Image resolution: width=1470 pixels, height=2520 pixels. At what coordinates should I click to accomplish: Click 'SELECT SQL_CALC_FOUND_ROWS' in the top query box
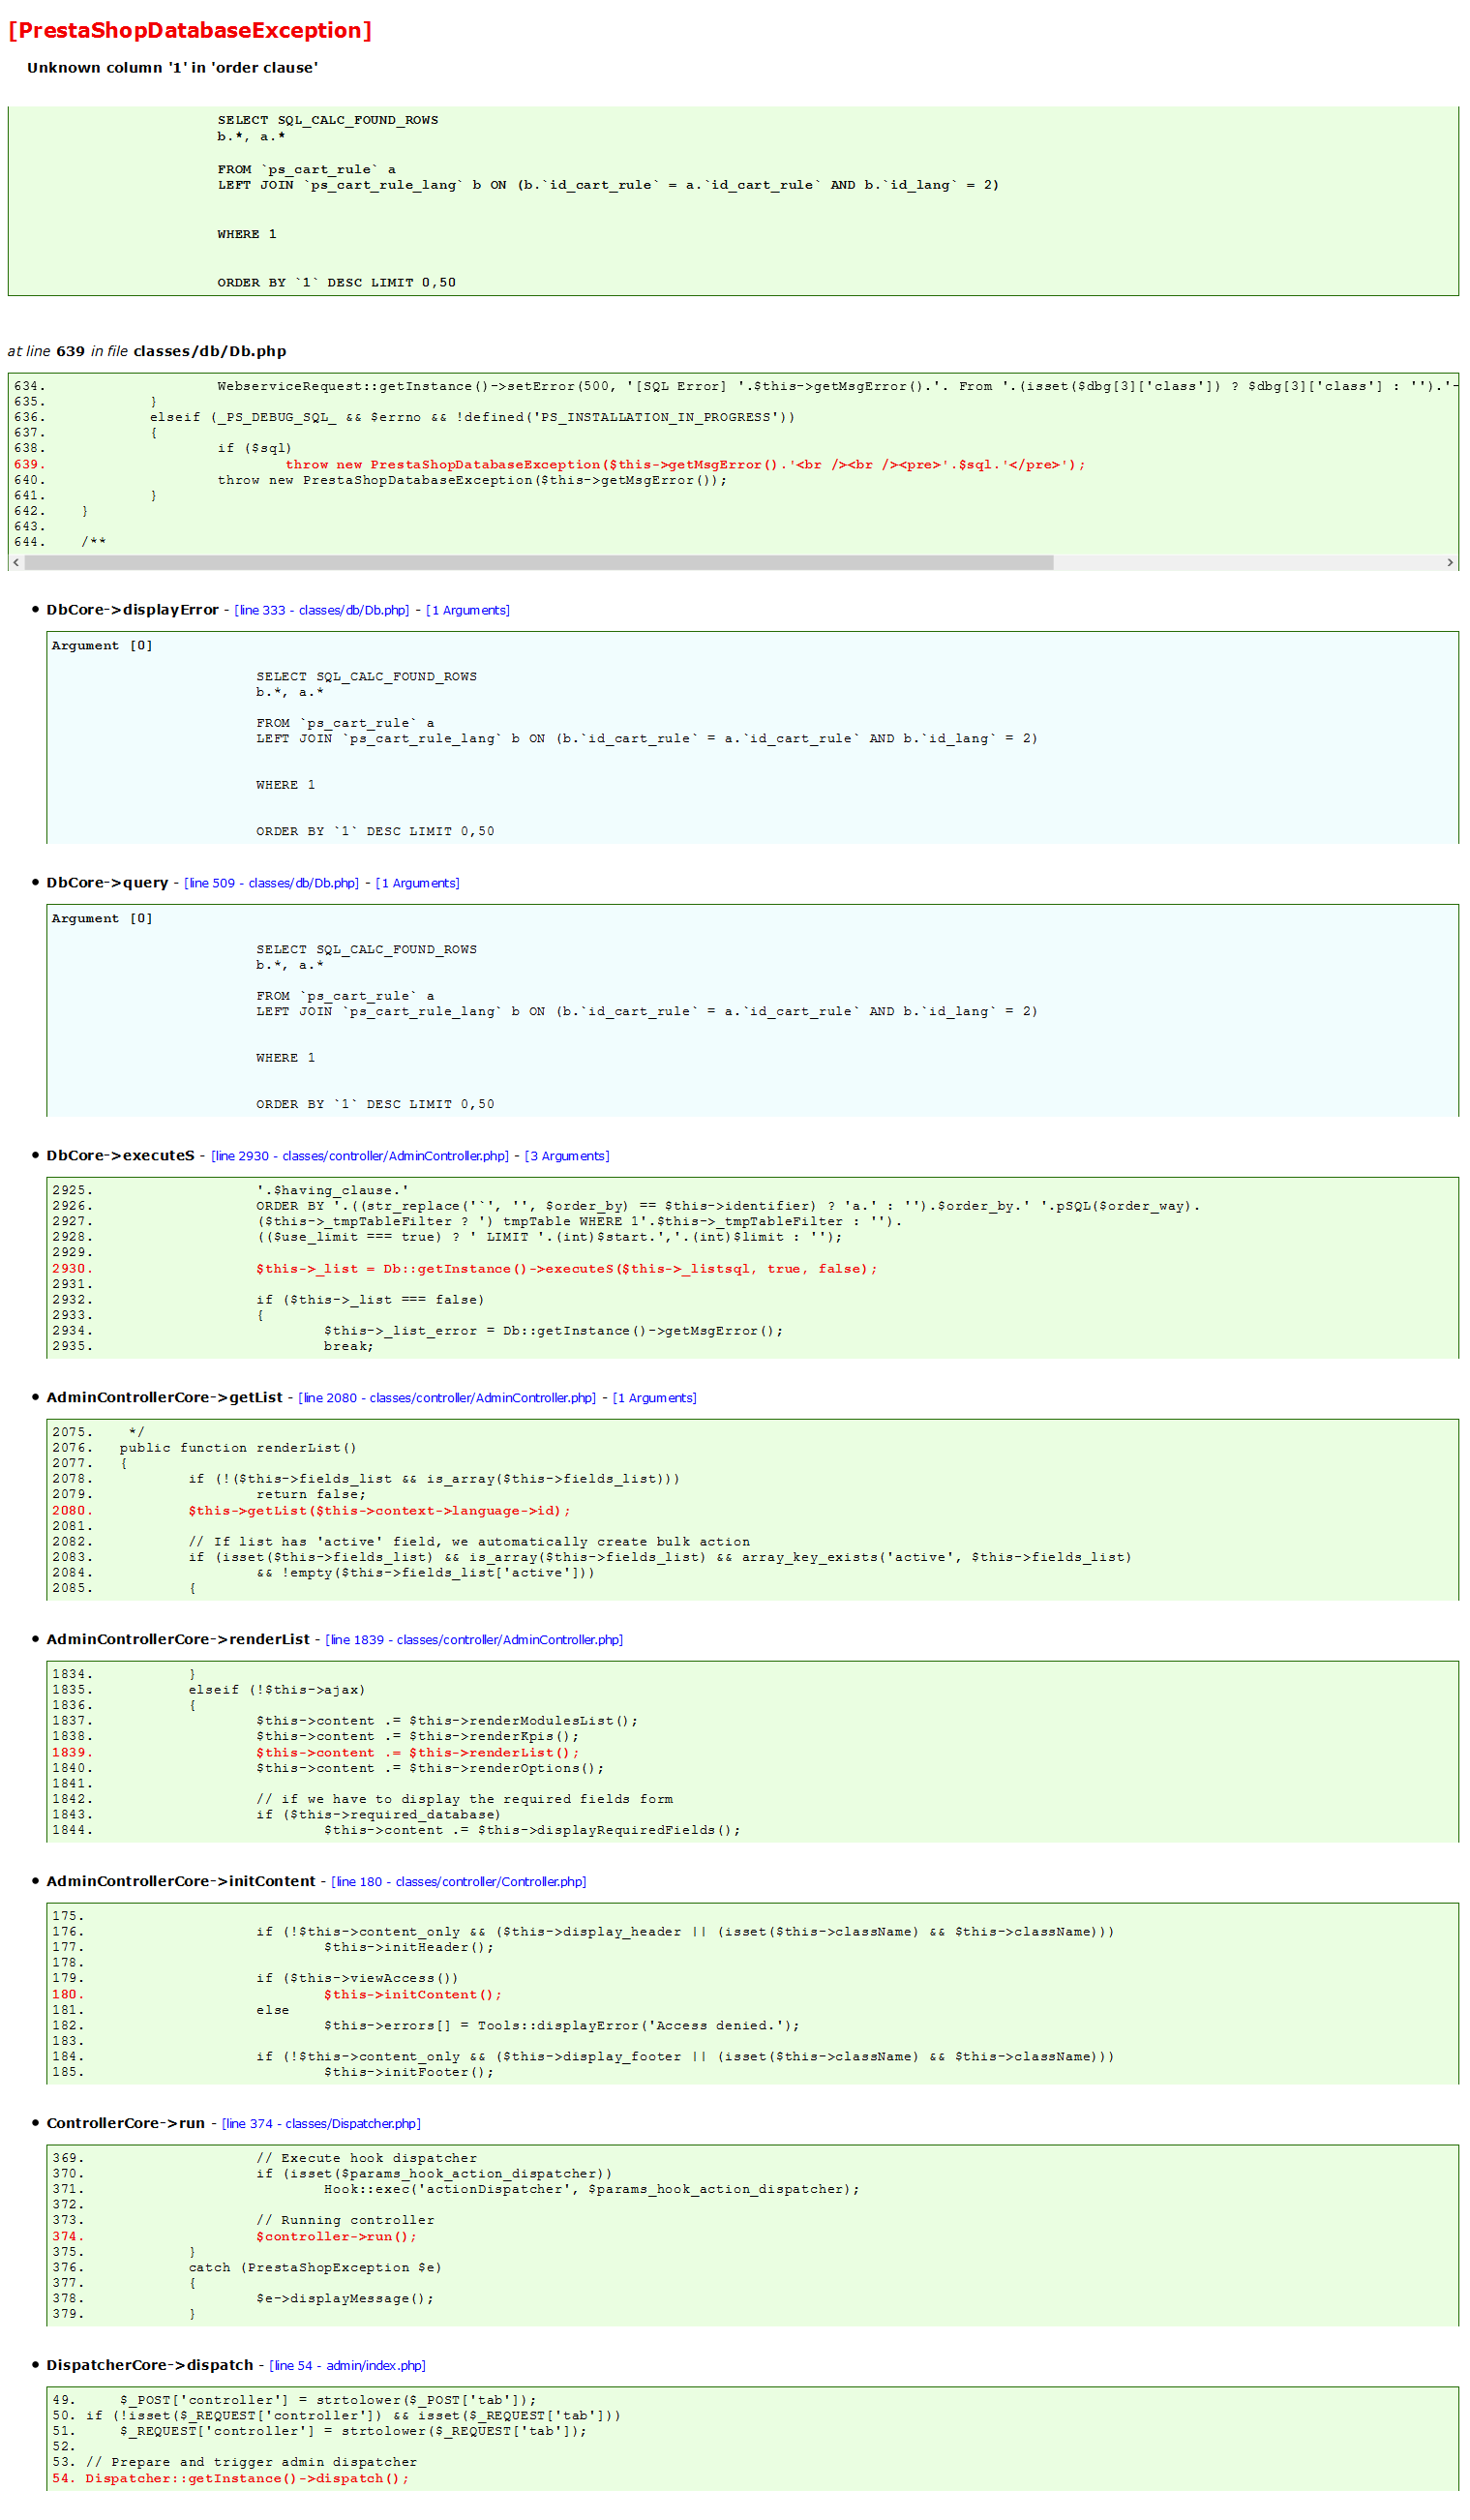point(328,121)
